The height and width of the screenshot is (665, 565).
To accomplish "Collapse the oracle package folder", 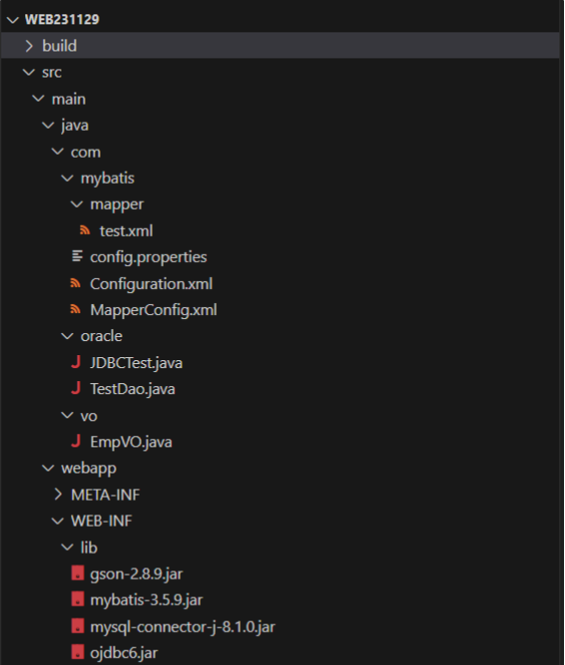I will coord(67,336).
